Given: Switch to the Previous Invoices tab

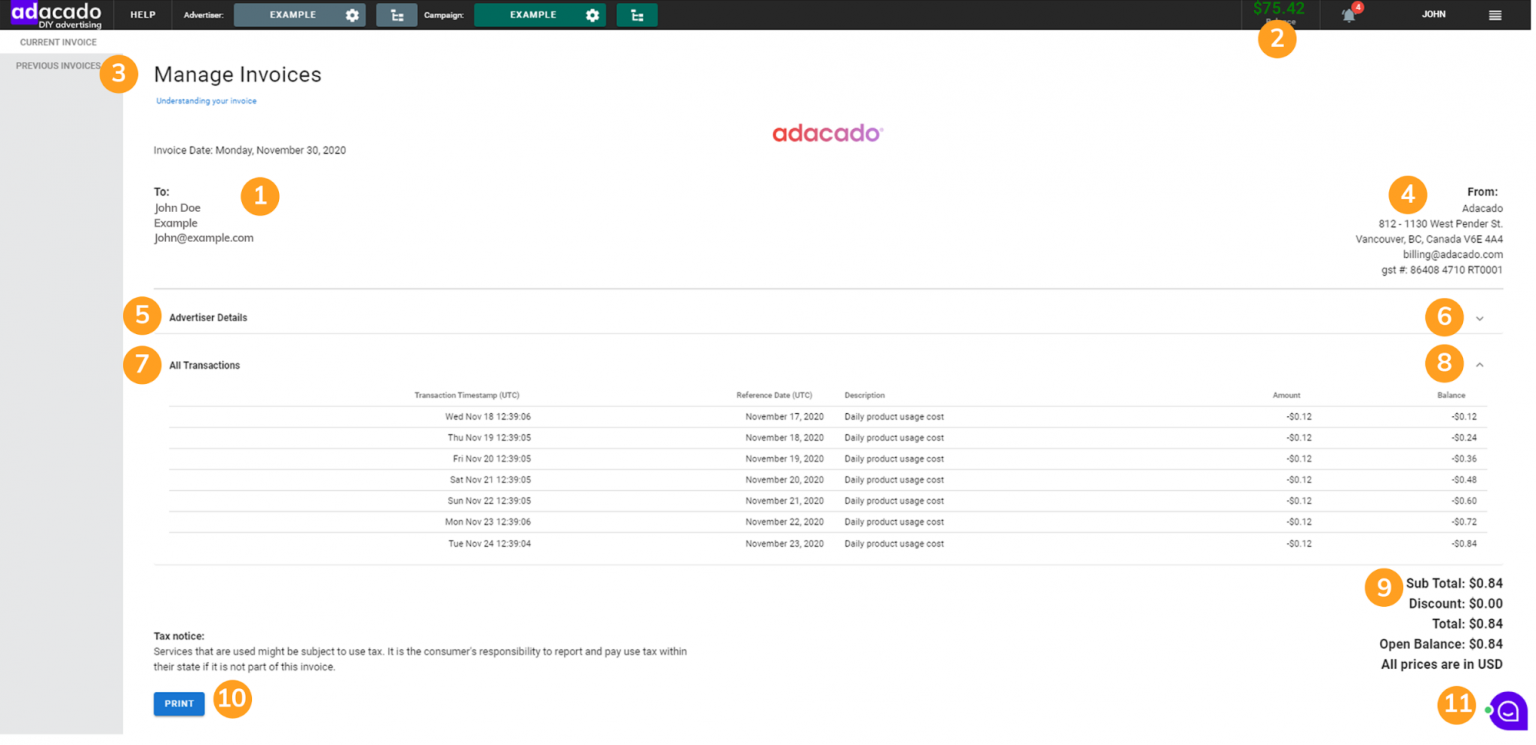Looking at the screenshot, I should (55, 65).
